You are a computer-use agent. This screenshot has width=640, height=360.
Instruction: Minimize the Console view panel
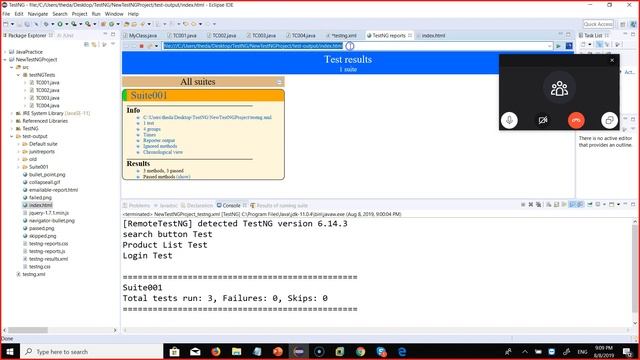[625, 204]
